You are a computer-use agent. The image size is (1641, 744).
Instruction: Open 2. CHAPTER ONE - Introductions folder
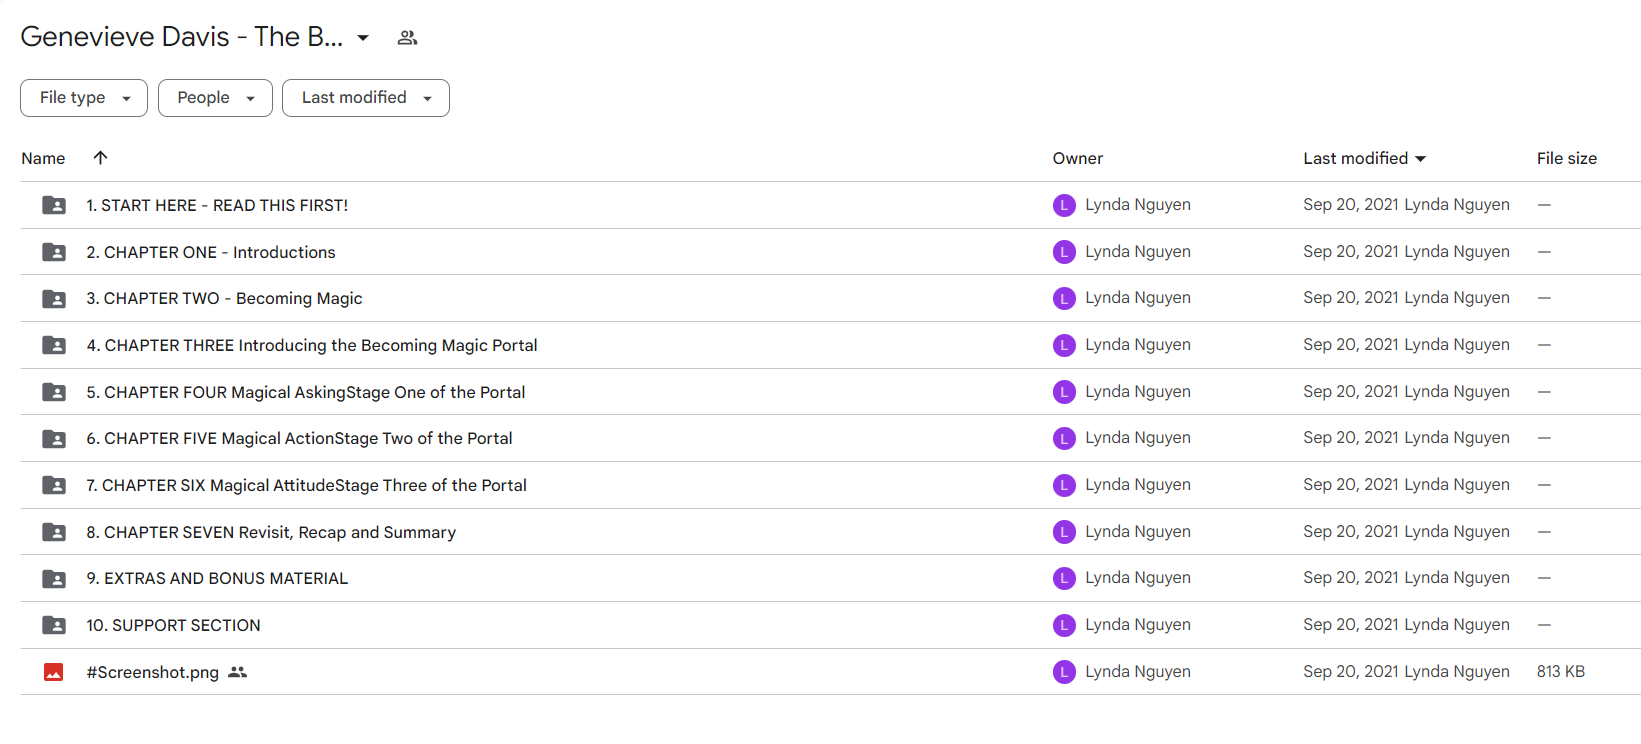211,252
